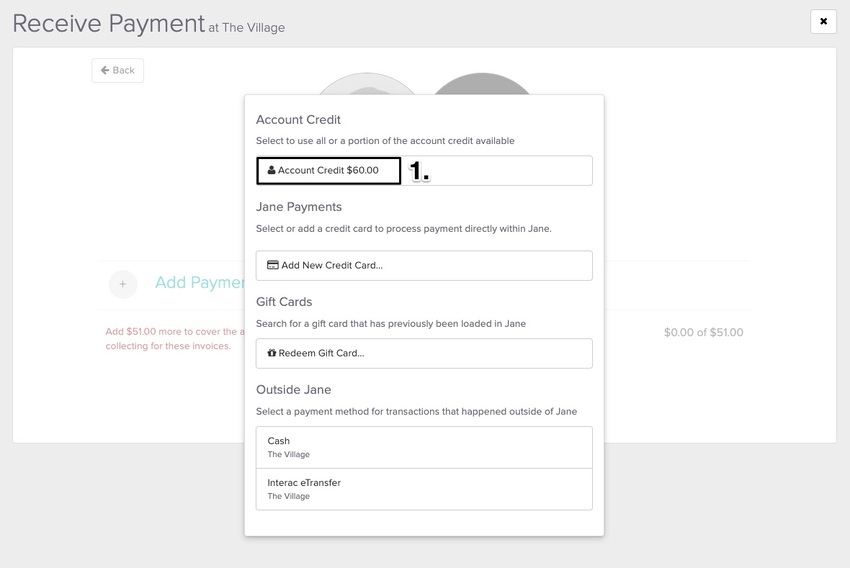Choose Interac eTransfer payment method

pyautogui.click(x=424, y=489)
